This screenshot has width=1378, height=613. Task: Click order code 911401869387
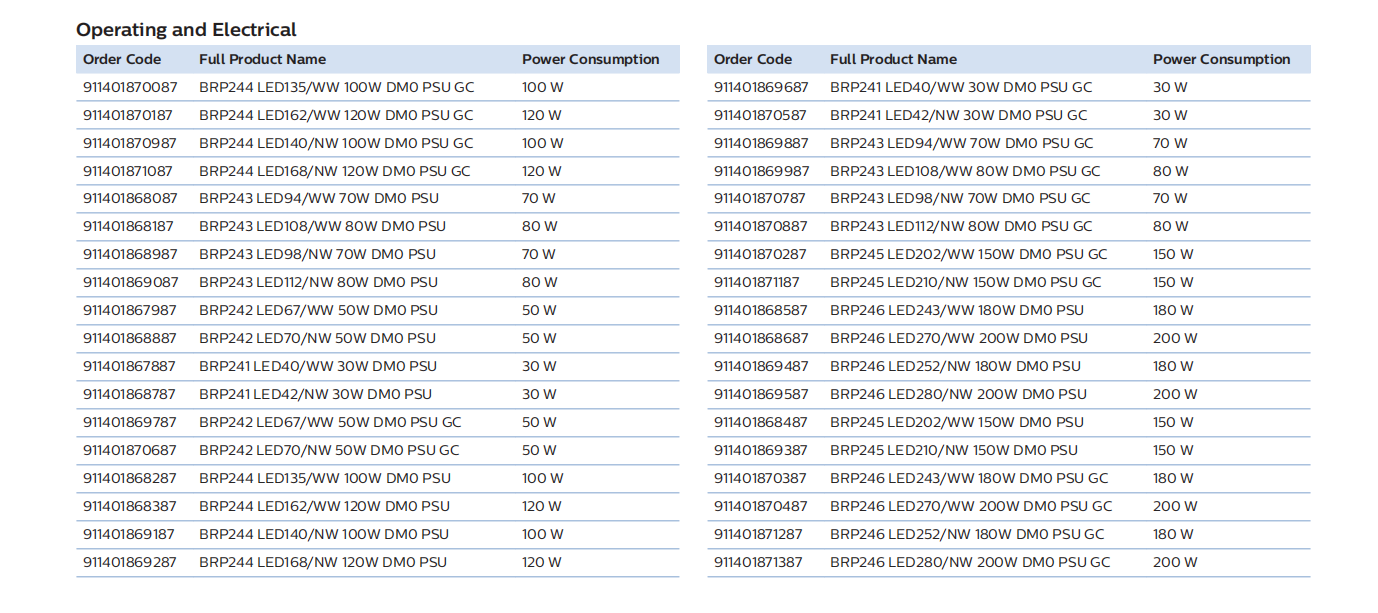pos(761,450)
